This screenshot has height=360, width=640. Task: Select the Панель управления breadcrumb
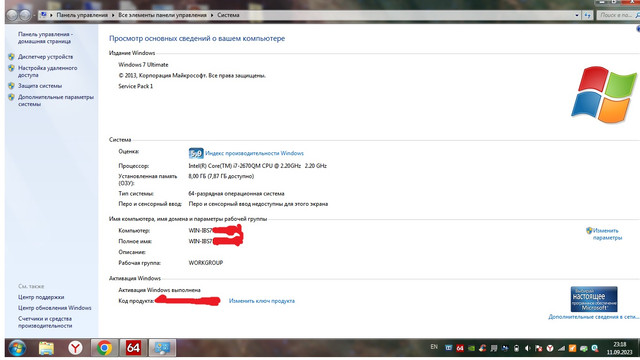pos(82,15)
